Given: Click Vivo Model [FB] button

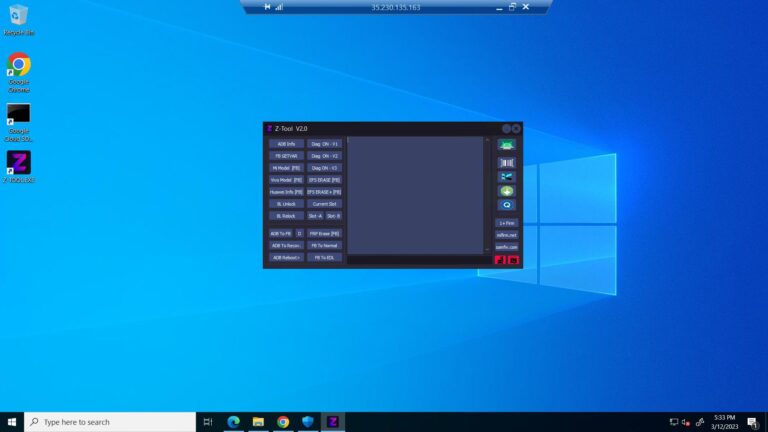Looking at the screenshot, I should (286, 180).
